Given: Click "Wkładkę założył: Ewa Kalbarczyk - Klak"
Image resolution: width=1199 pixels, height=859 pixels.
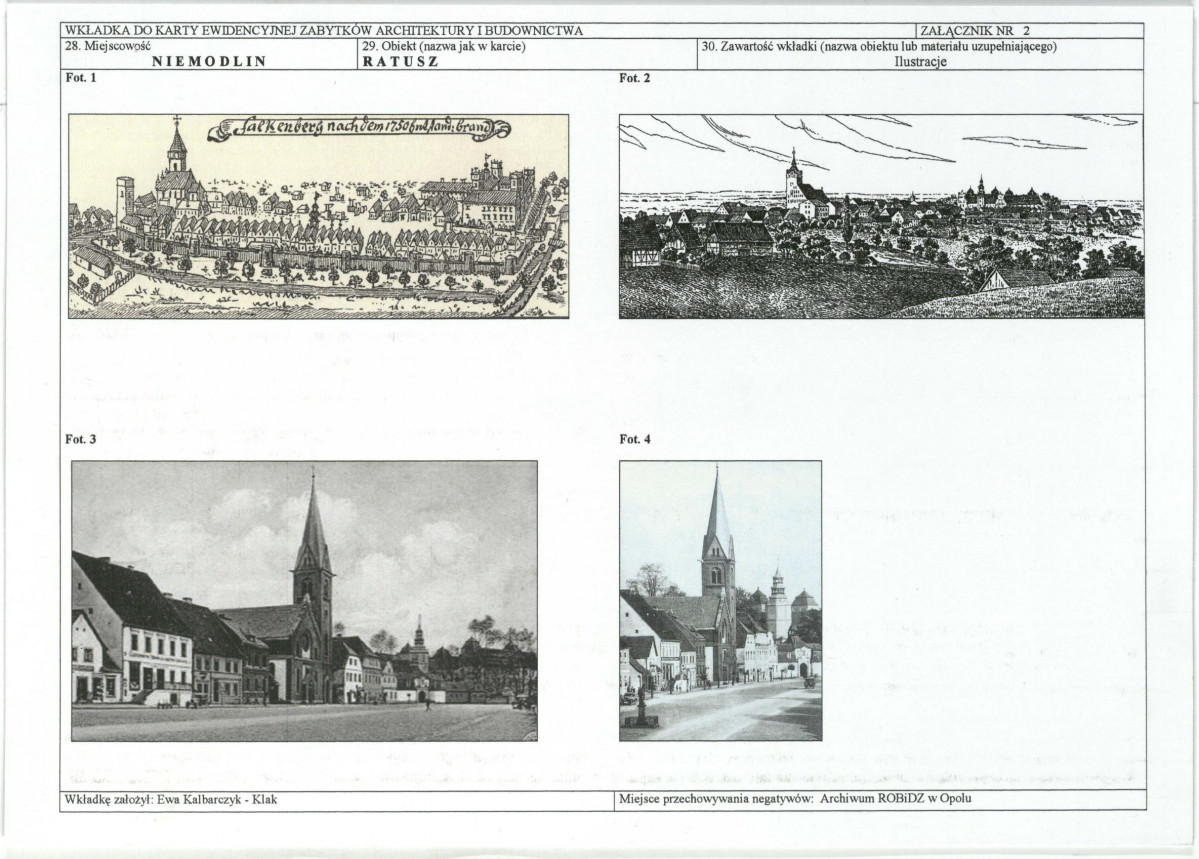Looking at the screenshot, I should [x=171, y=799].
